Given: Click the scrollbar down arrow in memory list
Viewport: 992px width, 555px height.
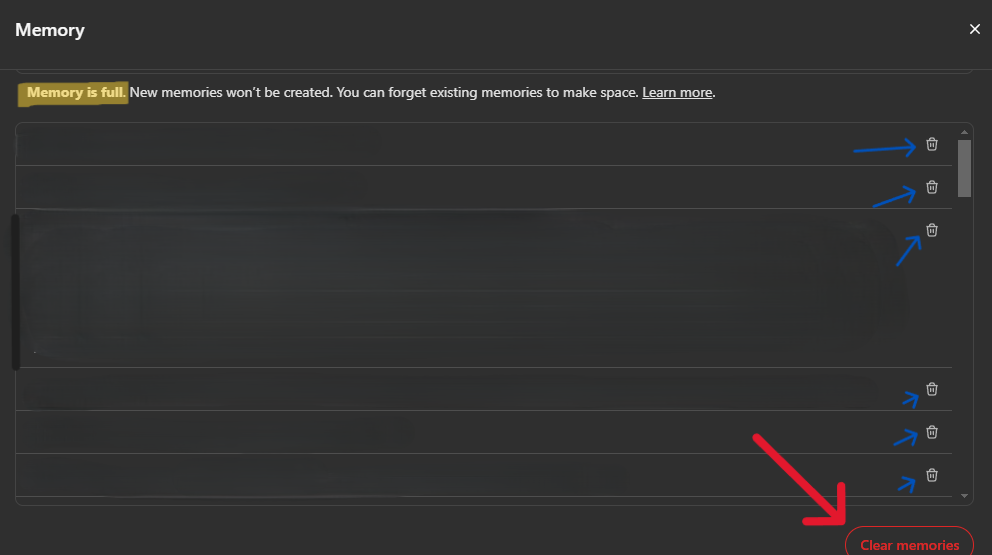Looking at the screenshot, I should pos(964,496).
